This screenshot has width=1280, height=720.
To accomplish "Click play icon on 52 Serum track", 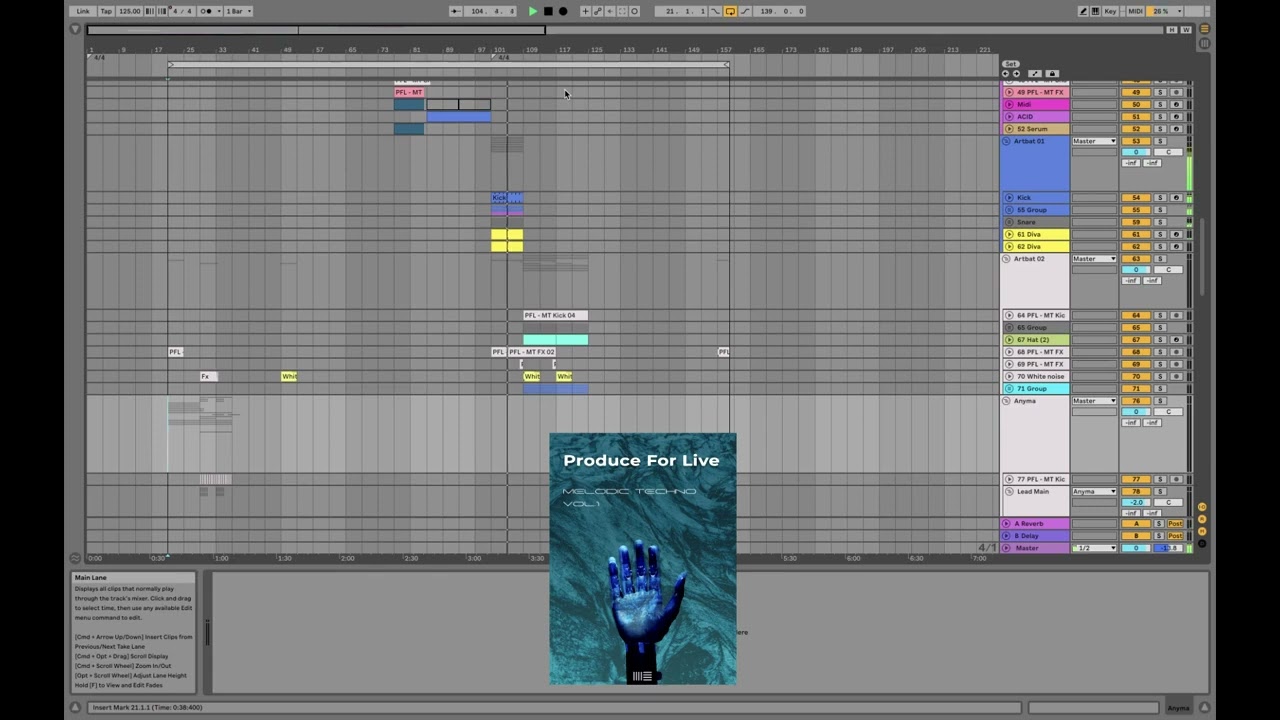I will pos(1009,129).
